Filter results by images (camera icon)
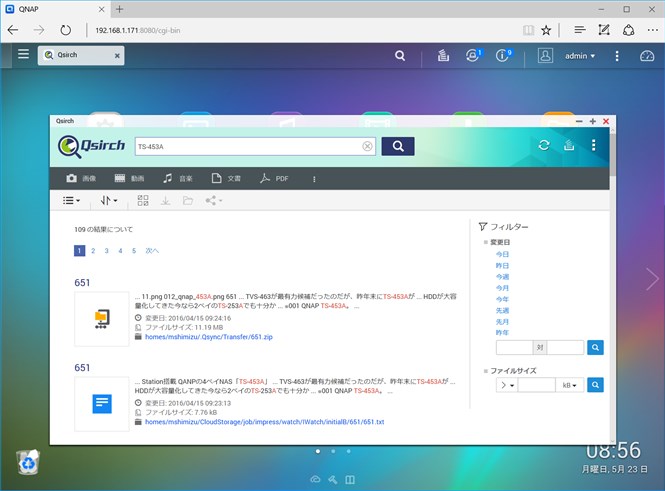This screenshot has width=665, height=491. point(81,179)
